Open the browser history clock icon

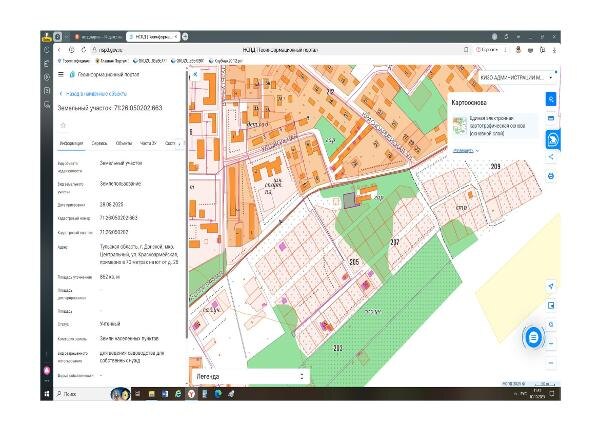click(72, 50)
